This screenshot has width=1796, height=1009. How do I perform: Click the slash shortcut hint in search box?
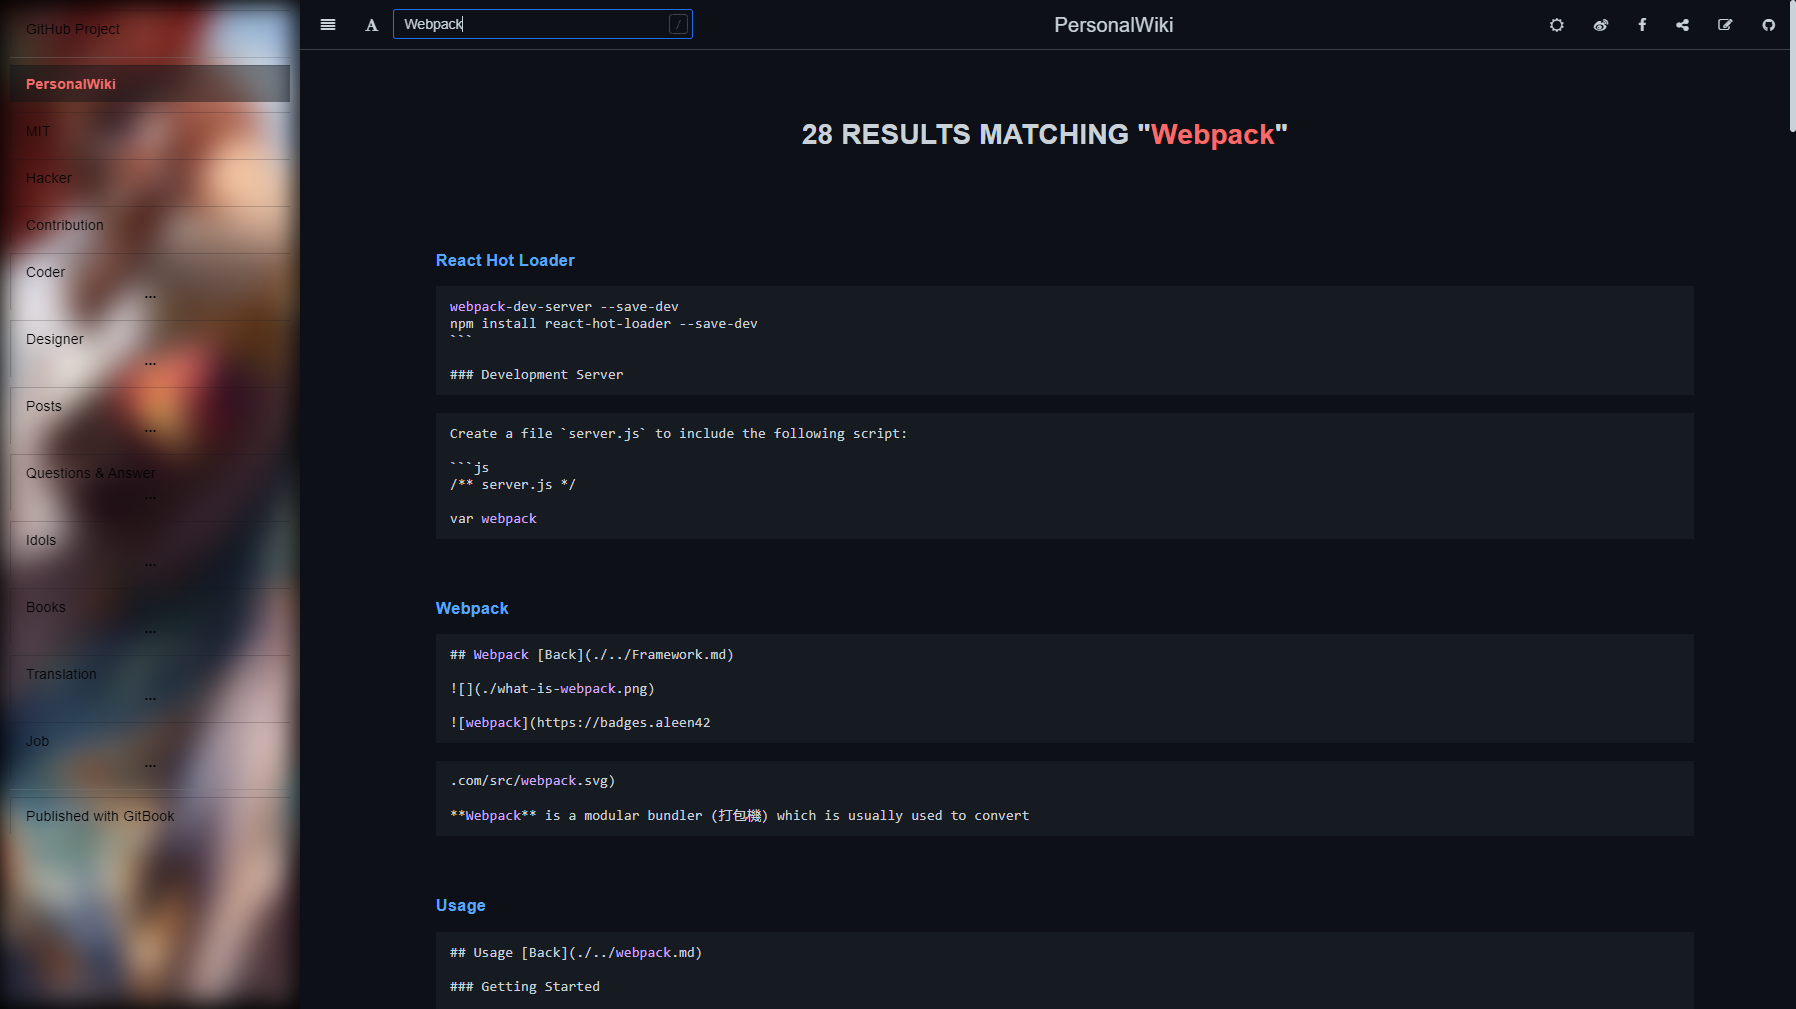(678, 24)
